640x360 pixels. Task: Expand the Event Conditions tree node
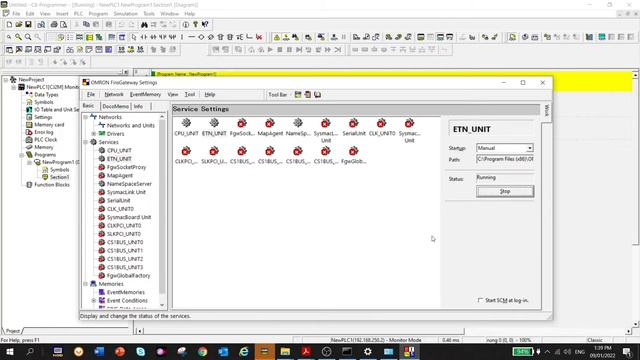pos(94,300)
